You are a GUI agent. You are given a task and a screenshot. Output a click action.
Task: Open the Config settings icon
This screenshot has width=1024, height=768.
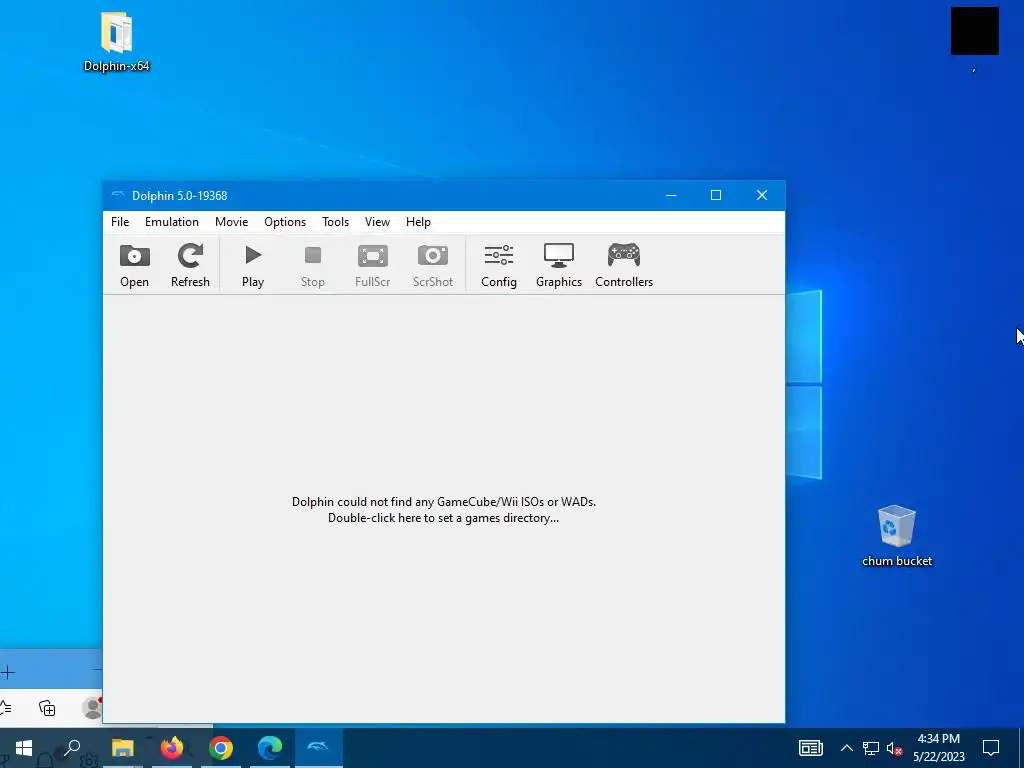tap(499, 255)
